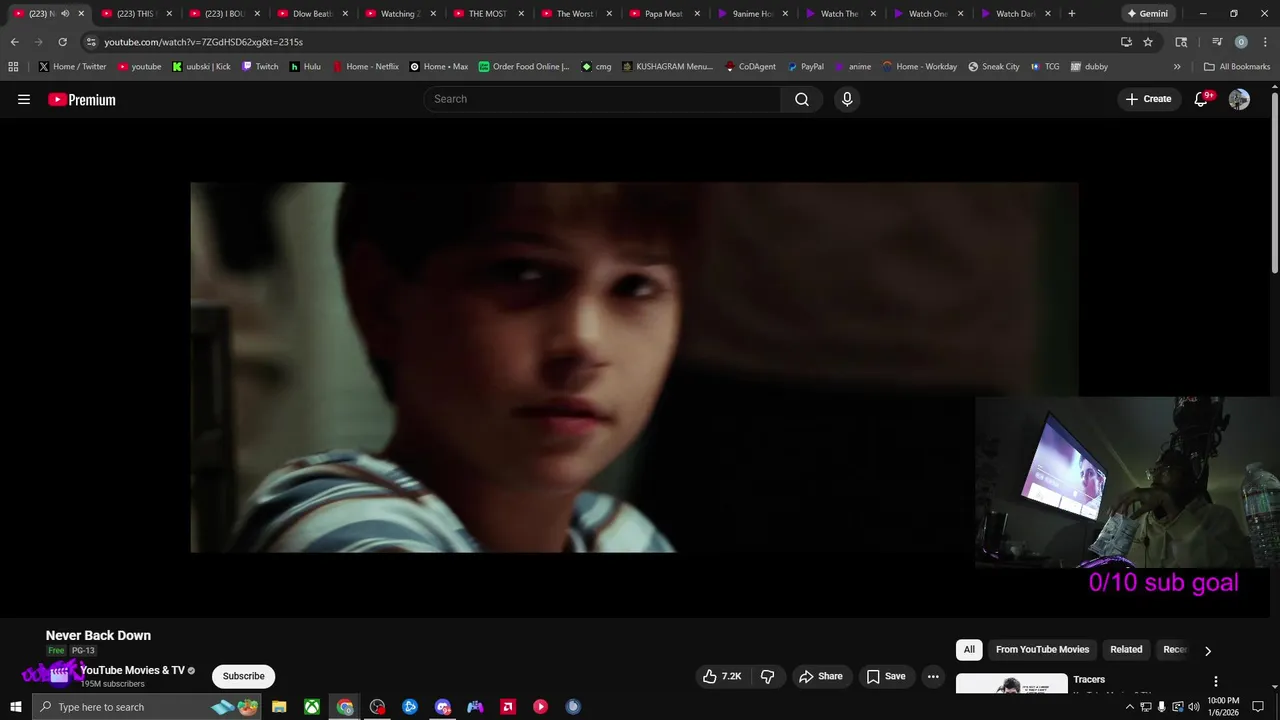The width and height of the screenshot is (1280, 720).
Task: Go to YouTube Premium home logo
Action: (82, 99)
